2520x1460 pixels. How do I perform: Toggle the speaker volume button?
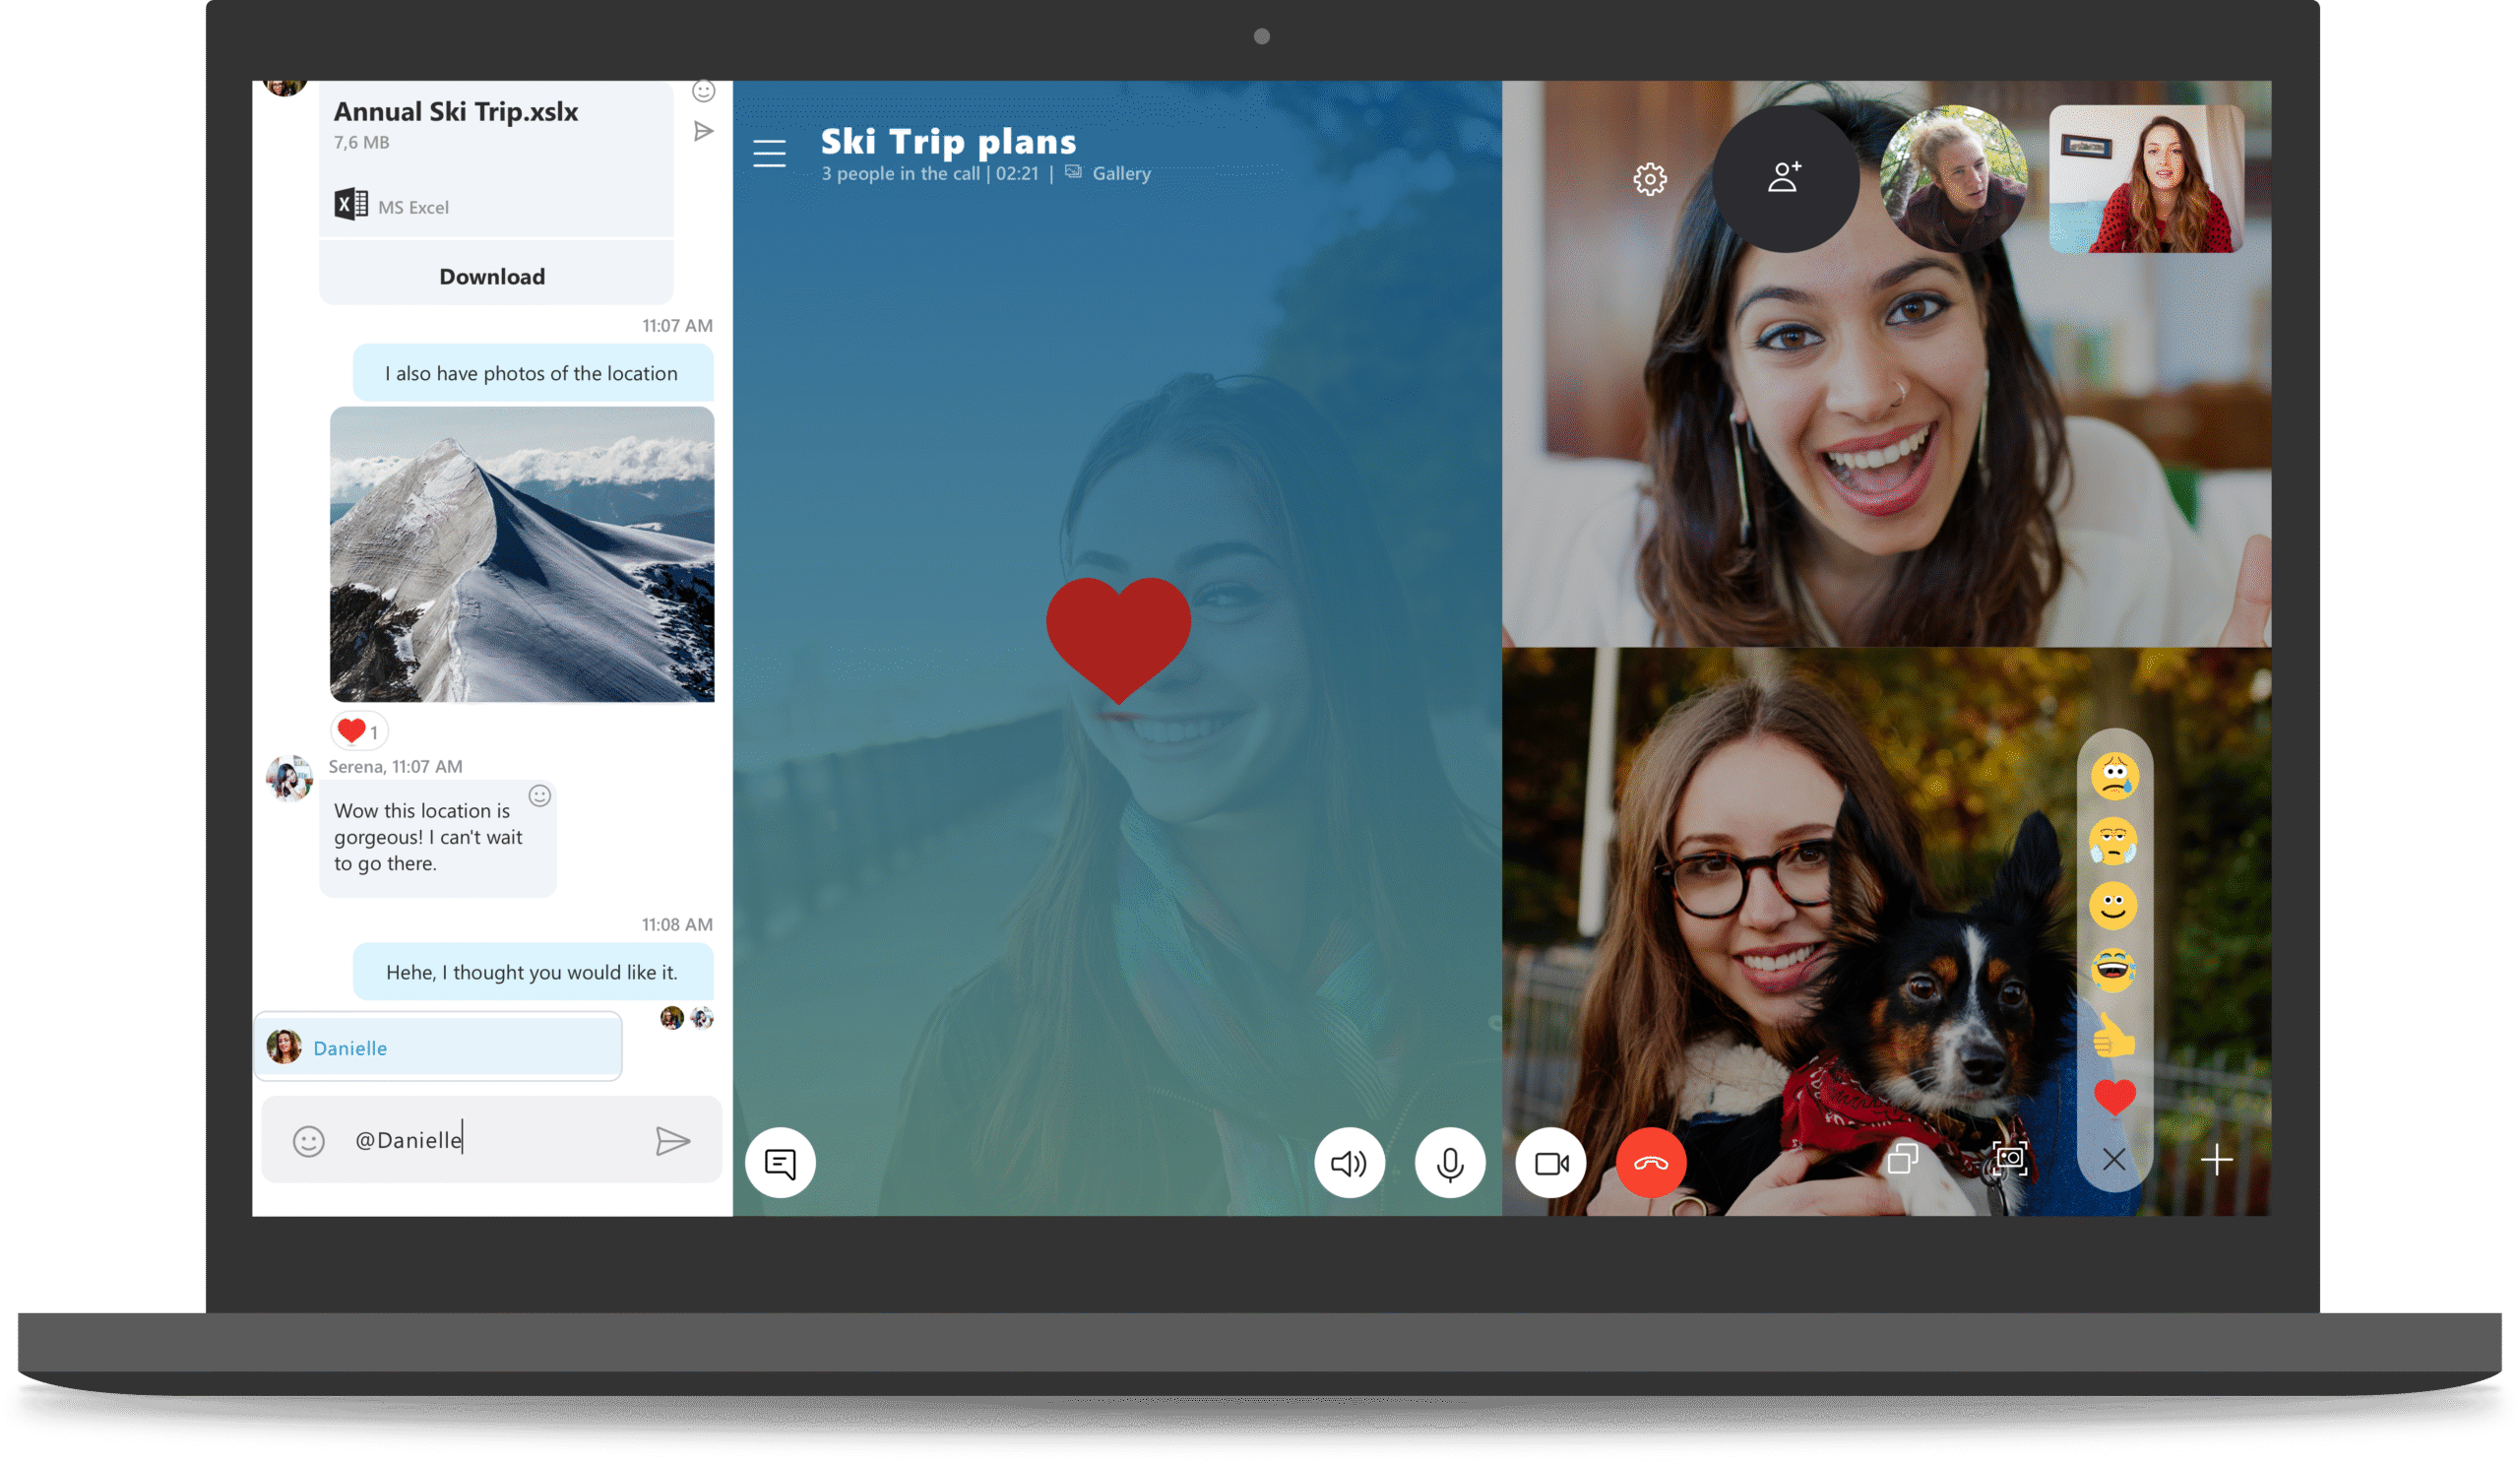[x=1349, y=1163]
